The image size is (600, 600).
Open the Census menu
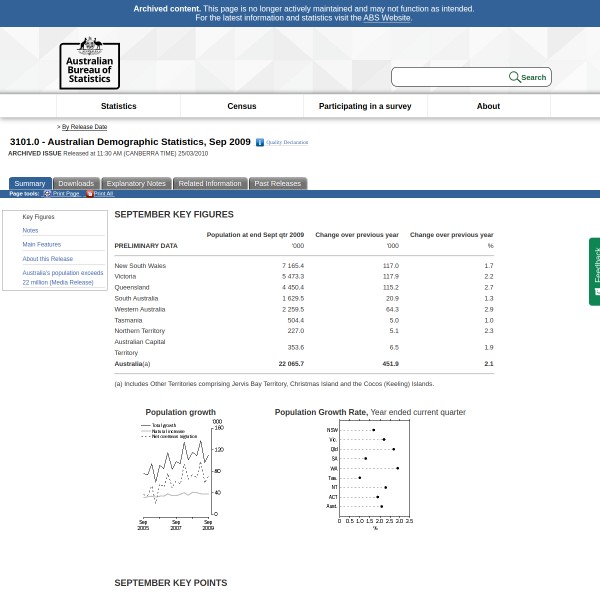(x=242, y=106)
